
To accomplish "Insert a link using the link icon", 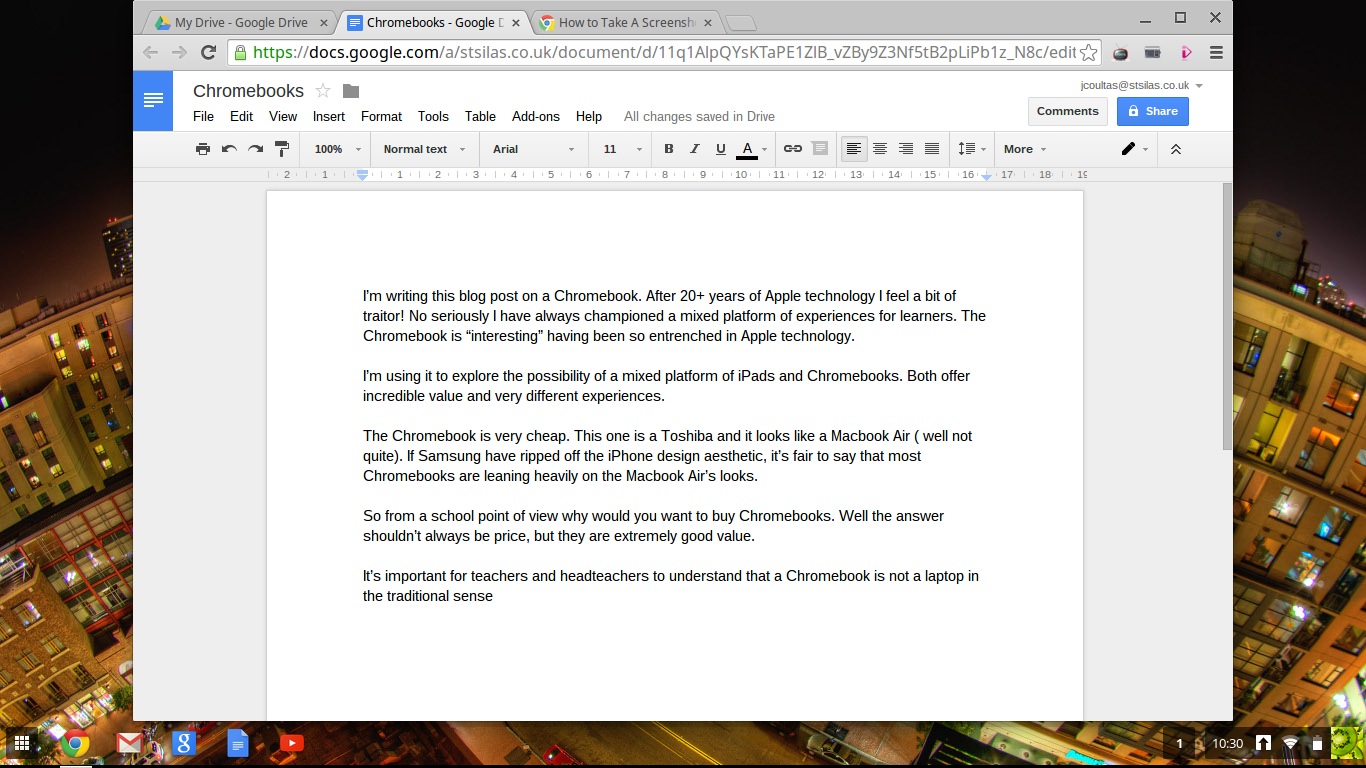I will pos(793,149).
